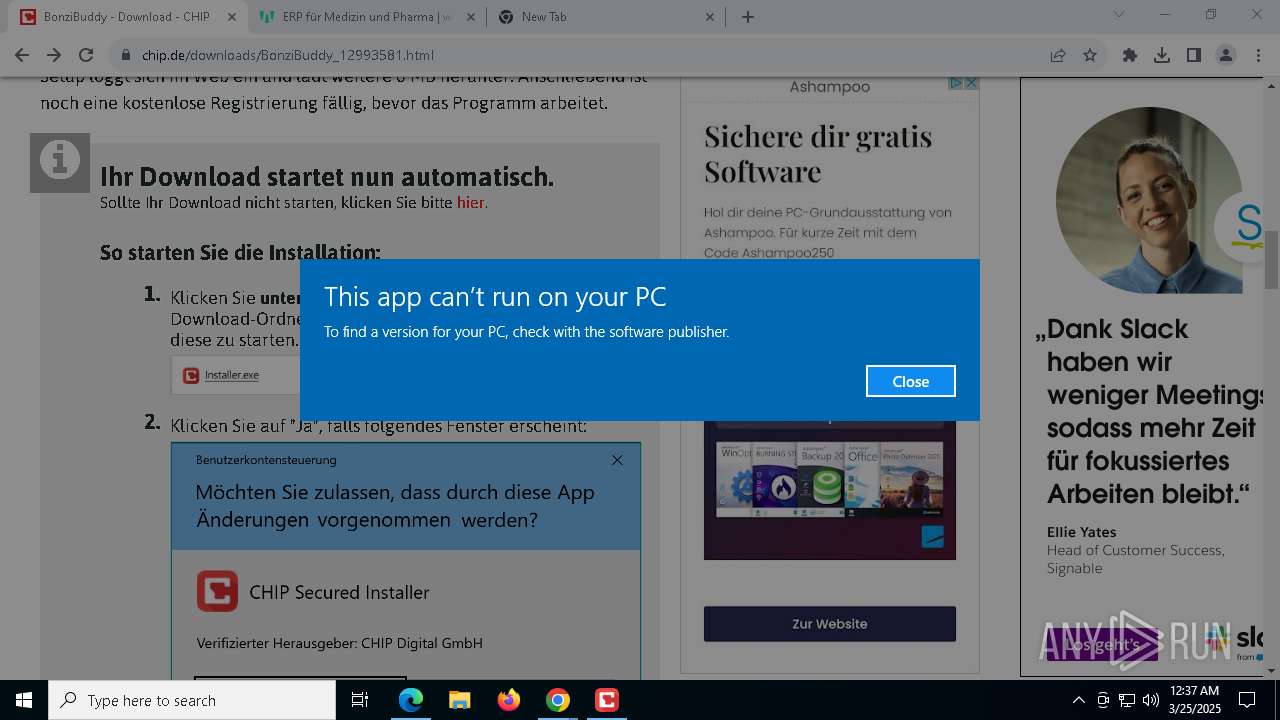The image size is (1280, 720).
Task: View site information lock icon
Action: (x=126, y=55)
